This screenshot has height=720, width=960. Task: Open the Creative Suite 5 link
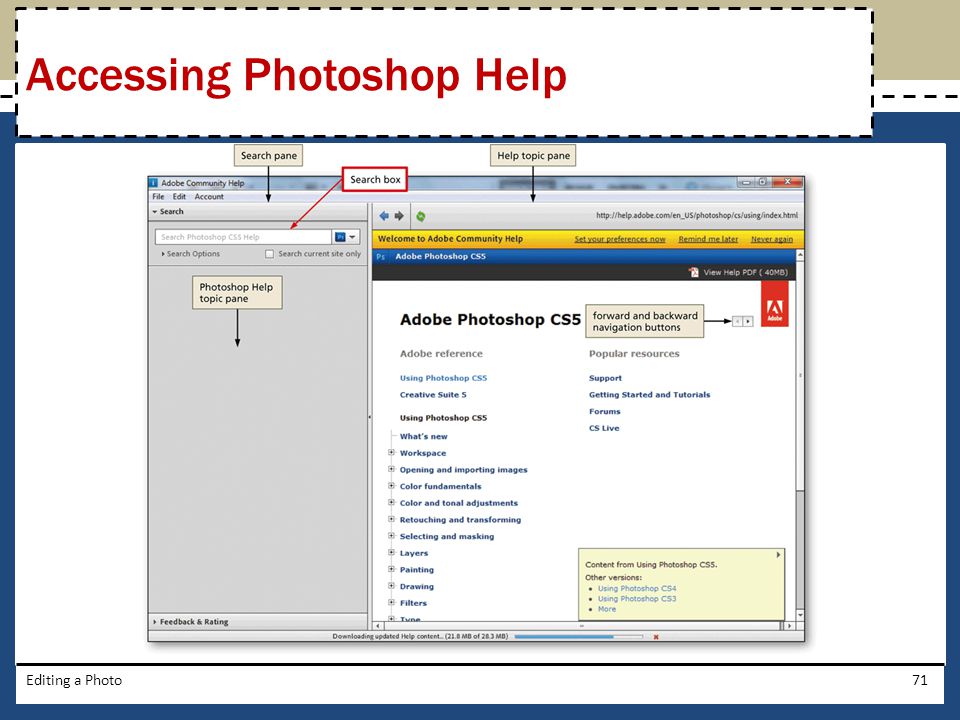(x=433, y=395)
